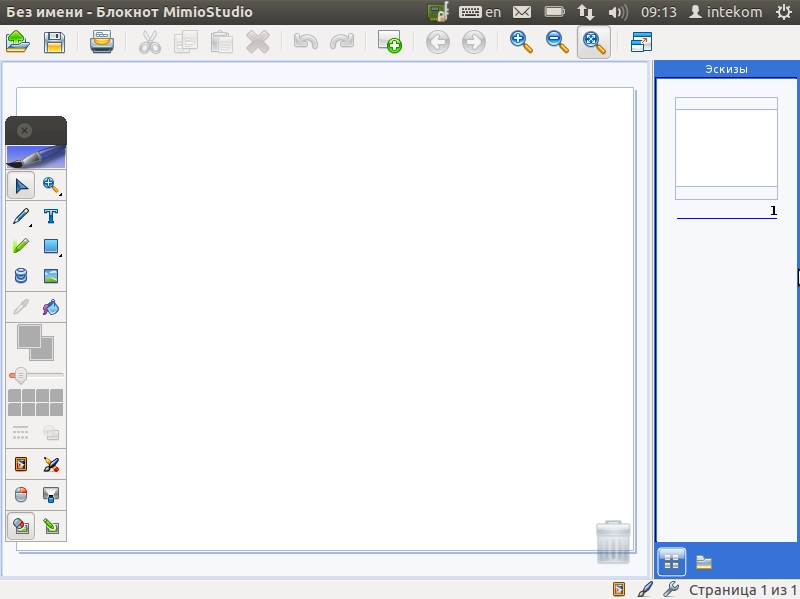The width and height of the screenshot is (800, 599).
Task: Open the dashed line style option
Action: 21,433
